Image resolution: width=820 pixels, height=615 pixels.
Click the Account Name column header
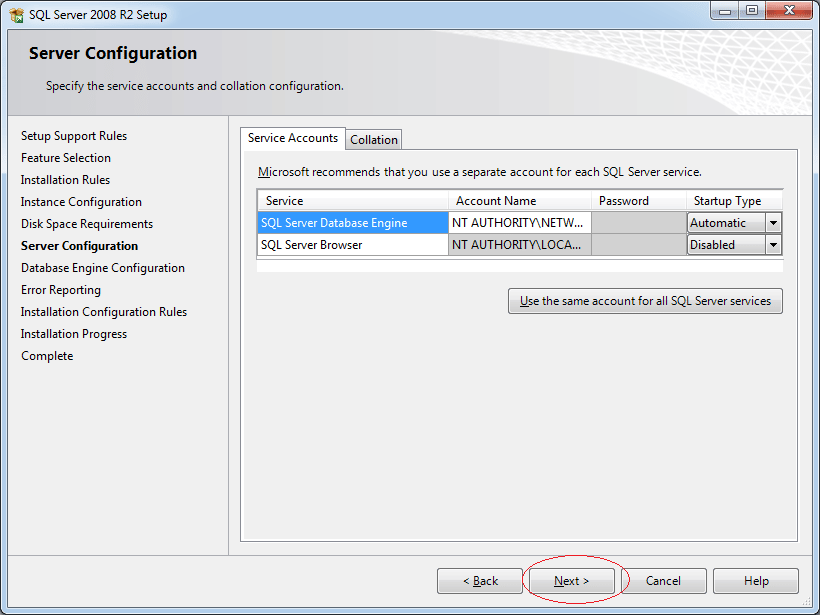[x=520, y=201]
